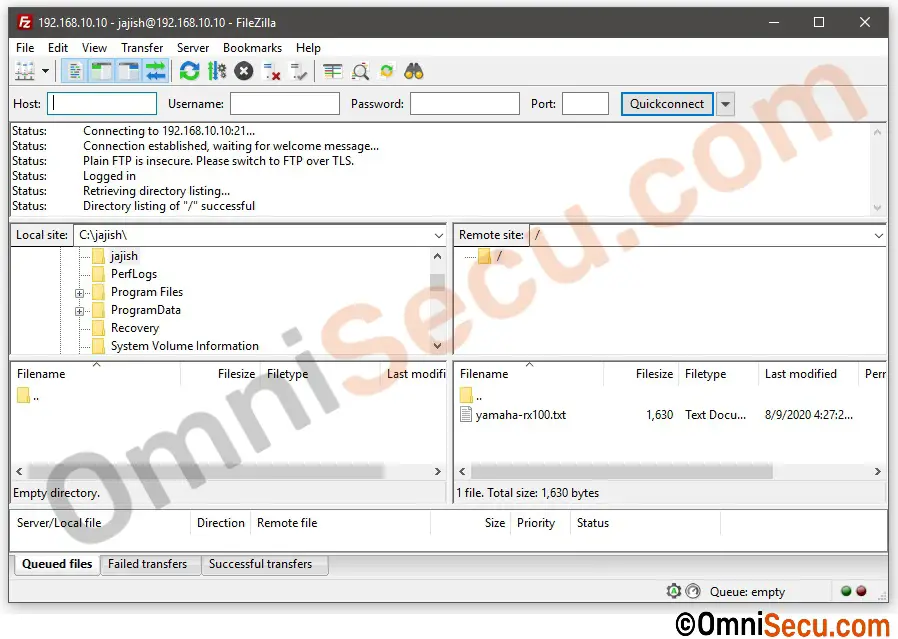Select root folder in remote tree
The width and height of the screenshot is (898, 639).
point(499,256)
